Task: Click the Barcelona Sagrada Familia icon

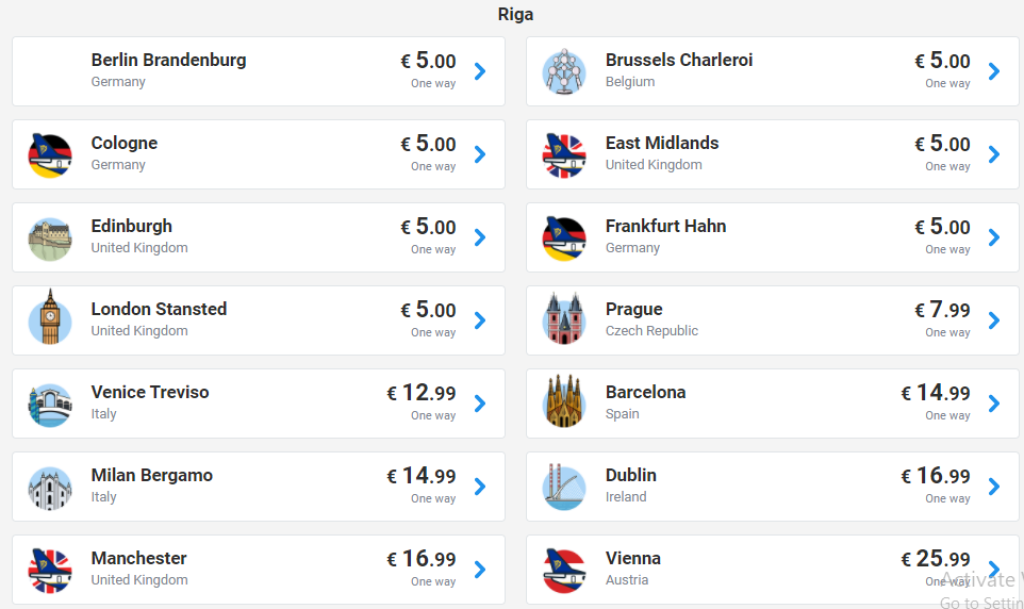Action: tap(564, 403)
